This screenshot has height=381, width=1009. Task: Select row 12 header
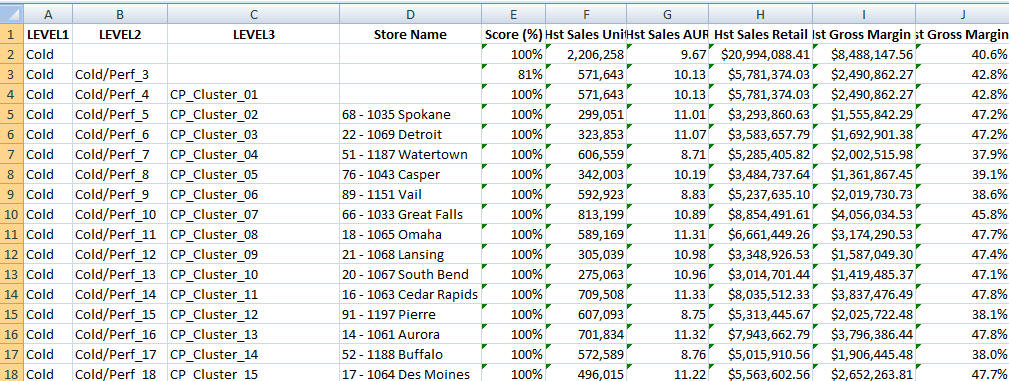coord(12,254)
